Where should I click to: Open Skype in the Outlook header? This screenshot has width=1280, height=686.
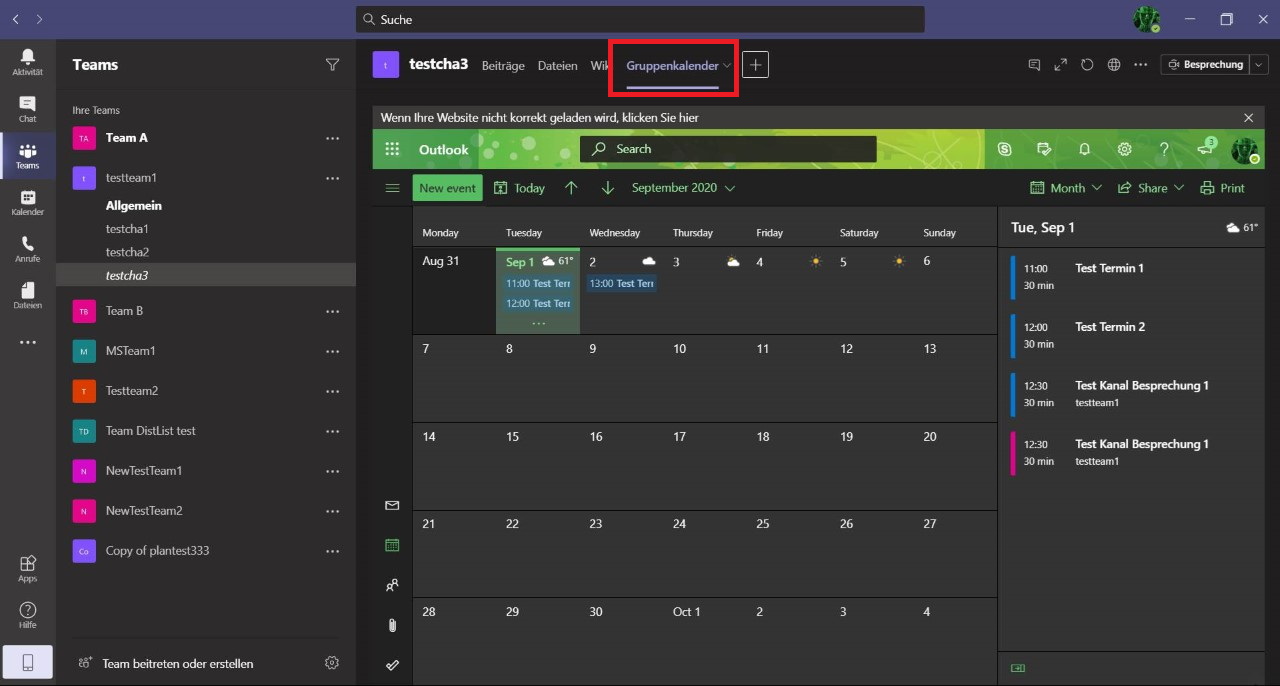pyautogui.click(x=1004, y=149)
